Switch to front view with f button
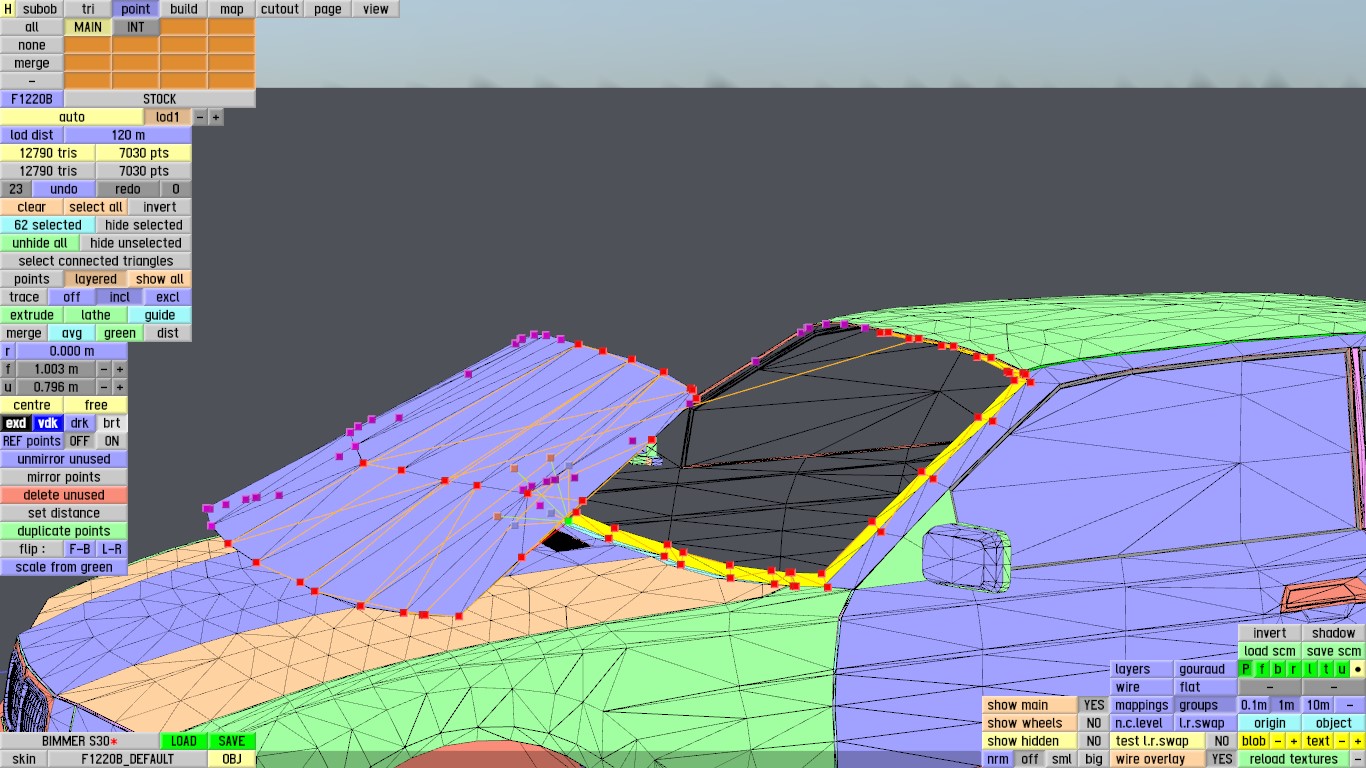Viewport: 1366px width, 768px height. (1261, 669)
